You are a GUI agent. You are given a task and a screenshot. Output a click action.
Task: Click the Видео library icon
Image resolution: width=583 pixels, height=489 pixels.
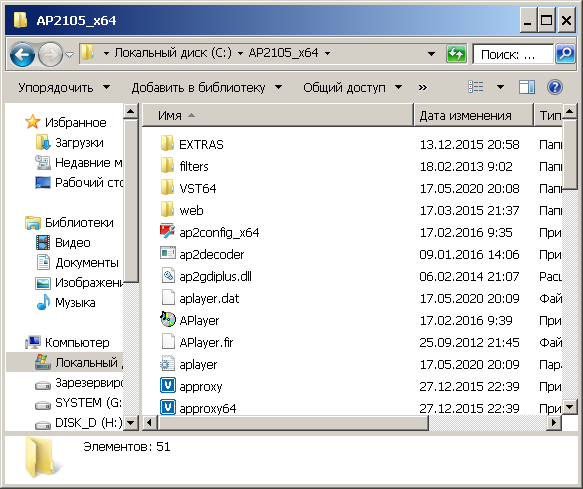pyautogui.click(x=43, y=242)
